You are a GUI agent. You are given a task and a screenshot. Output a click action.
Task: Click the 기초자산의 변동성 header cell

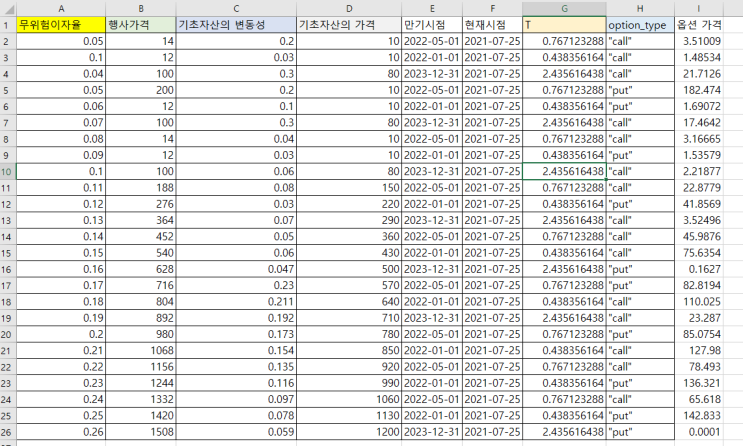point(236,25)
